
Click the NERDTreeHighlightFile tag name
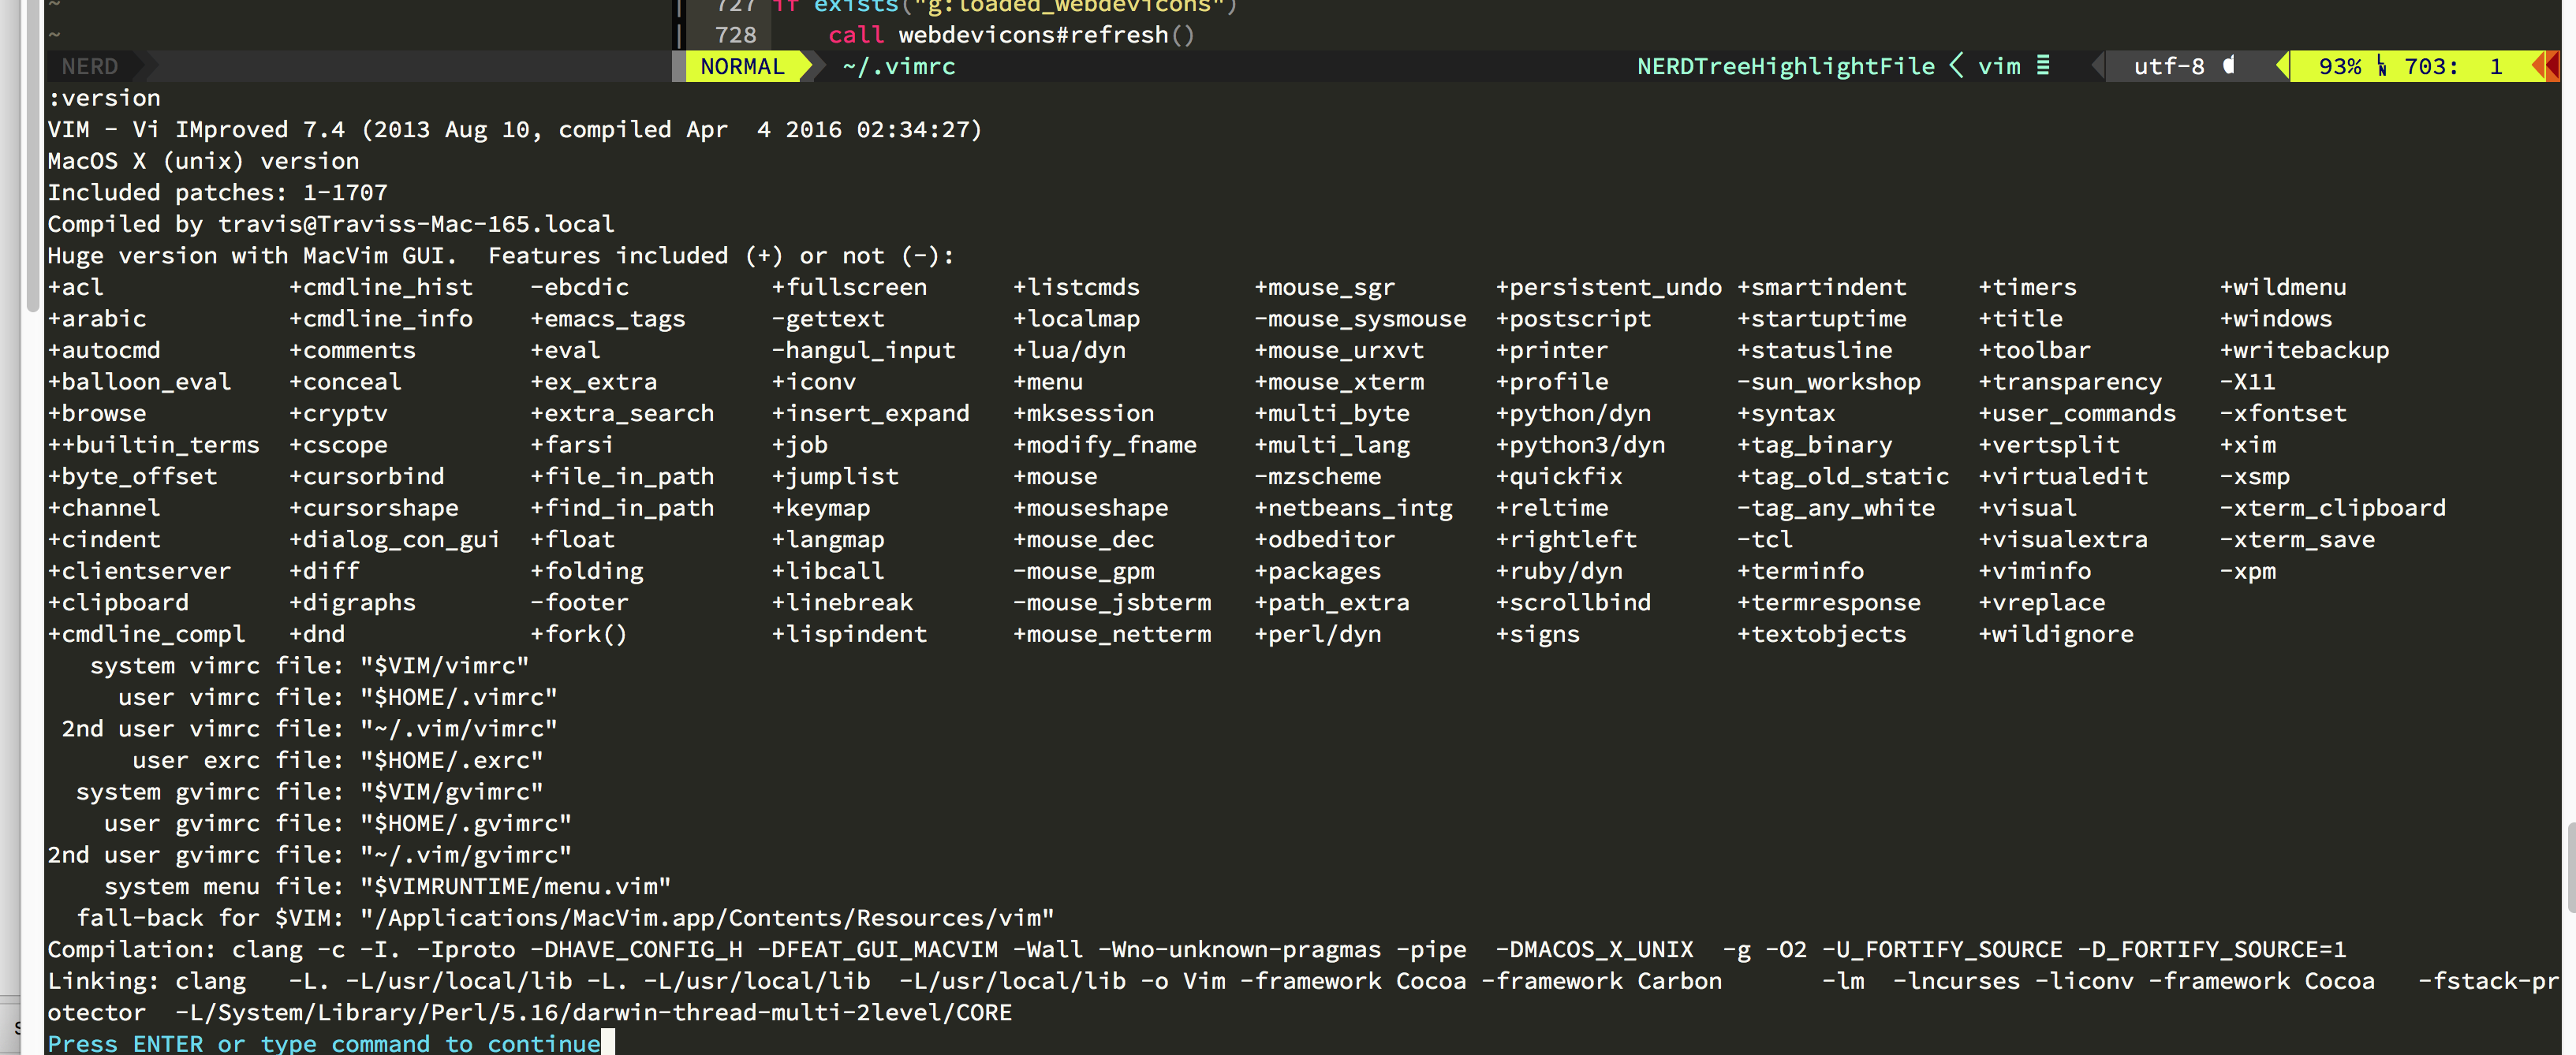tap(1786, 67)
